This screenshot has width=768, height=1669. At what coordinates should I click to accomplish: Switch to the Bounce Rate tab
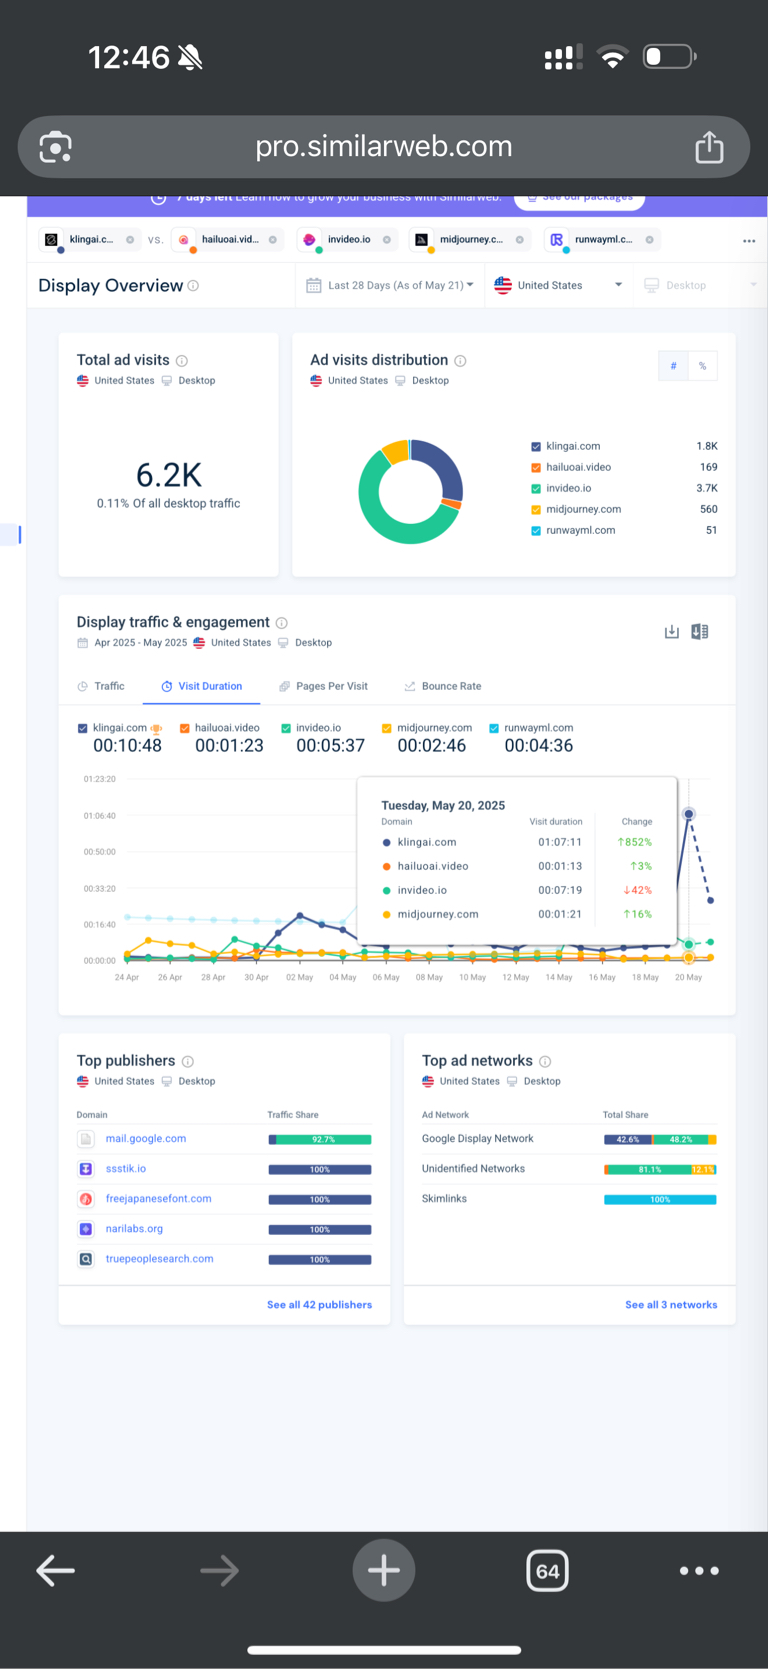(x=442, y=686)
